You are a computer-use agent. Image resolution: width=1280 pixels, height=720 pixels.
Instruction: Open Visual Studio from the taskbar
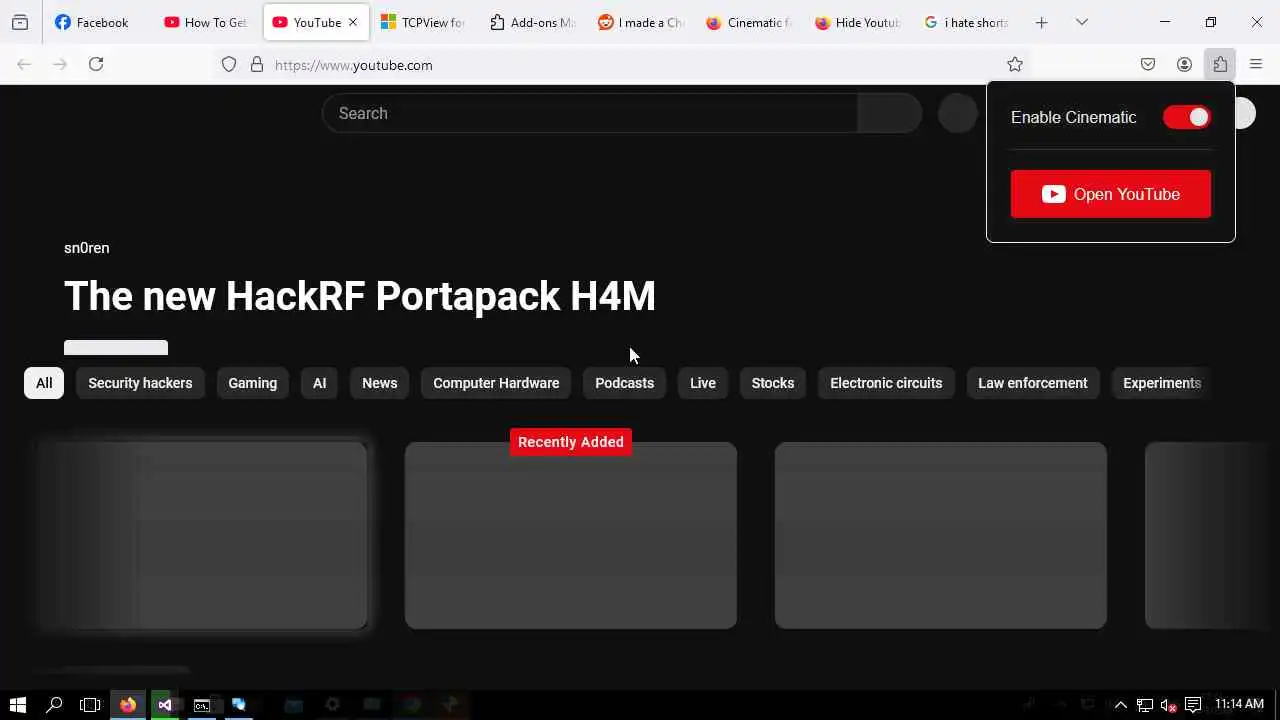pos(165,705)
